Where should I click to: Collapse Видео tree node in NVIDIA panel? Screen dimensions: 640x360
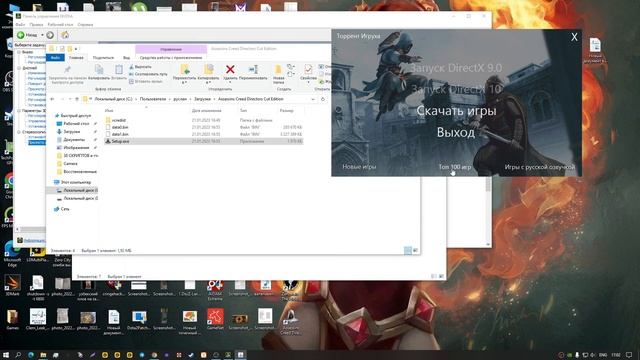(19, 52)
